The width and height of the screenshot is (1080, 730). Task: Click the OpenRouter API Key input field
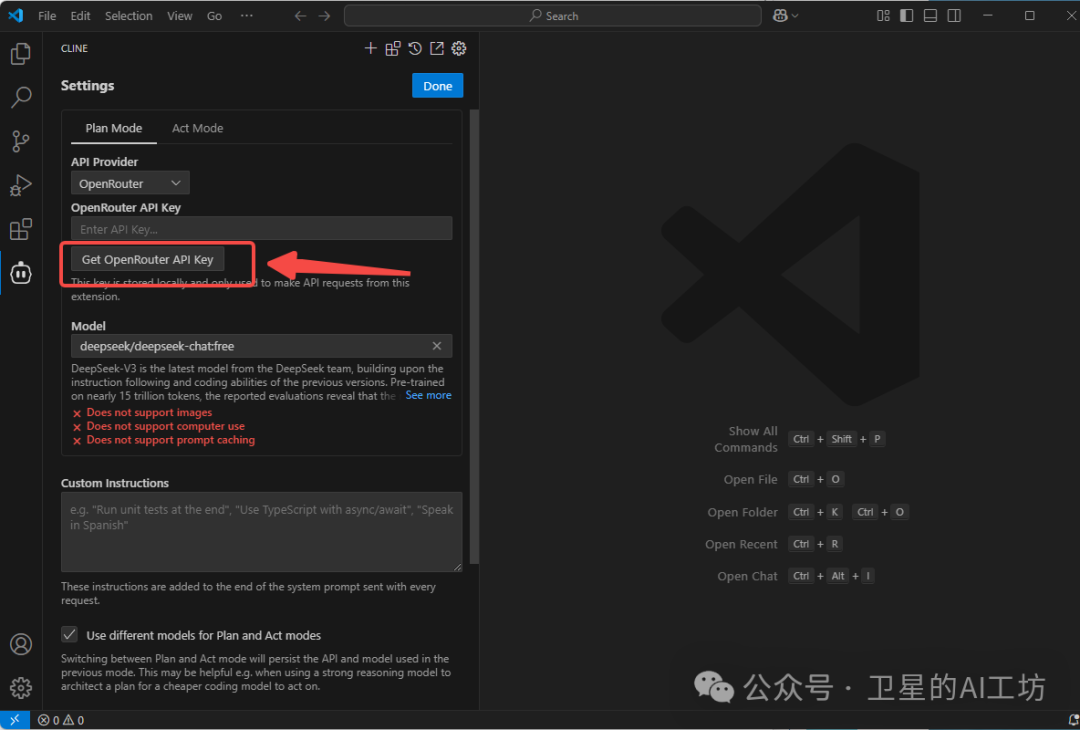261,229
